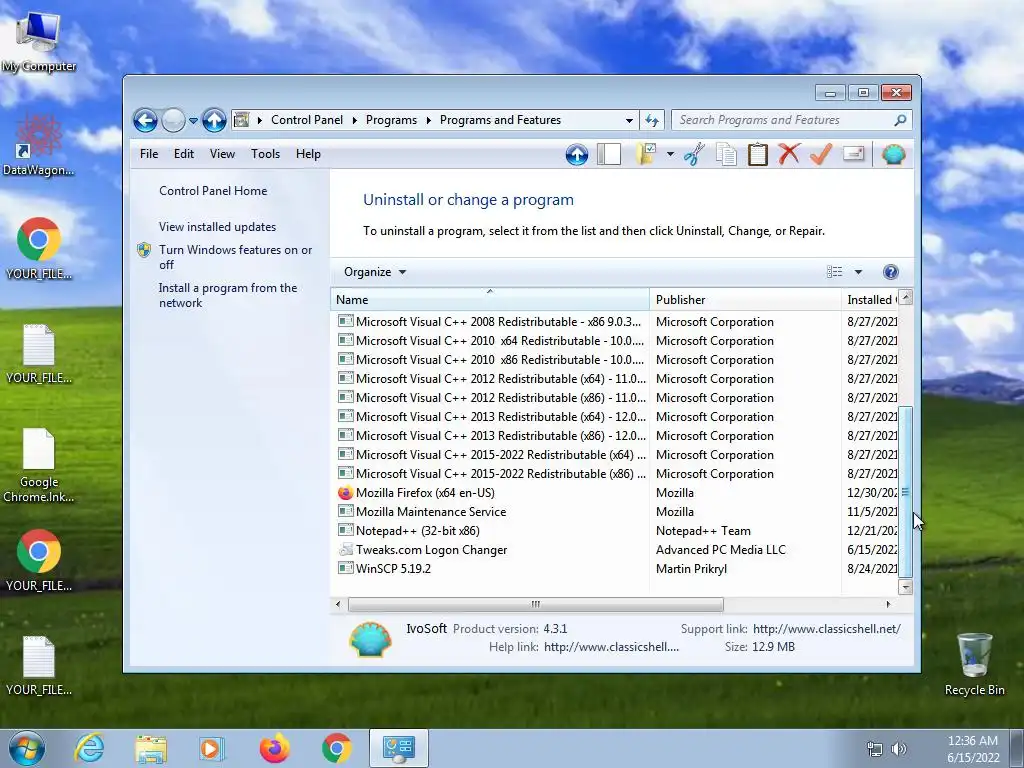
Task: Click the folder options toolbar icon
Action: coord(646,155)
